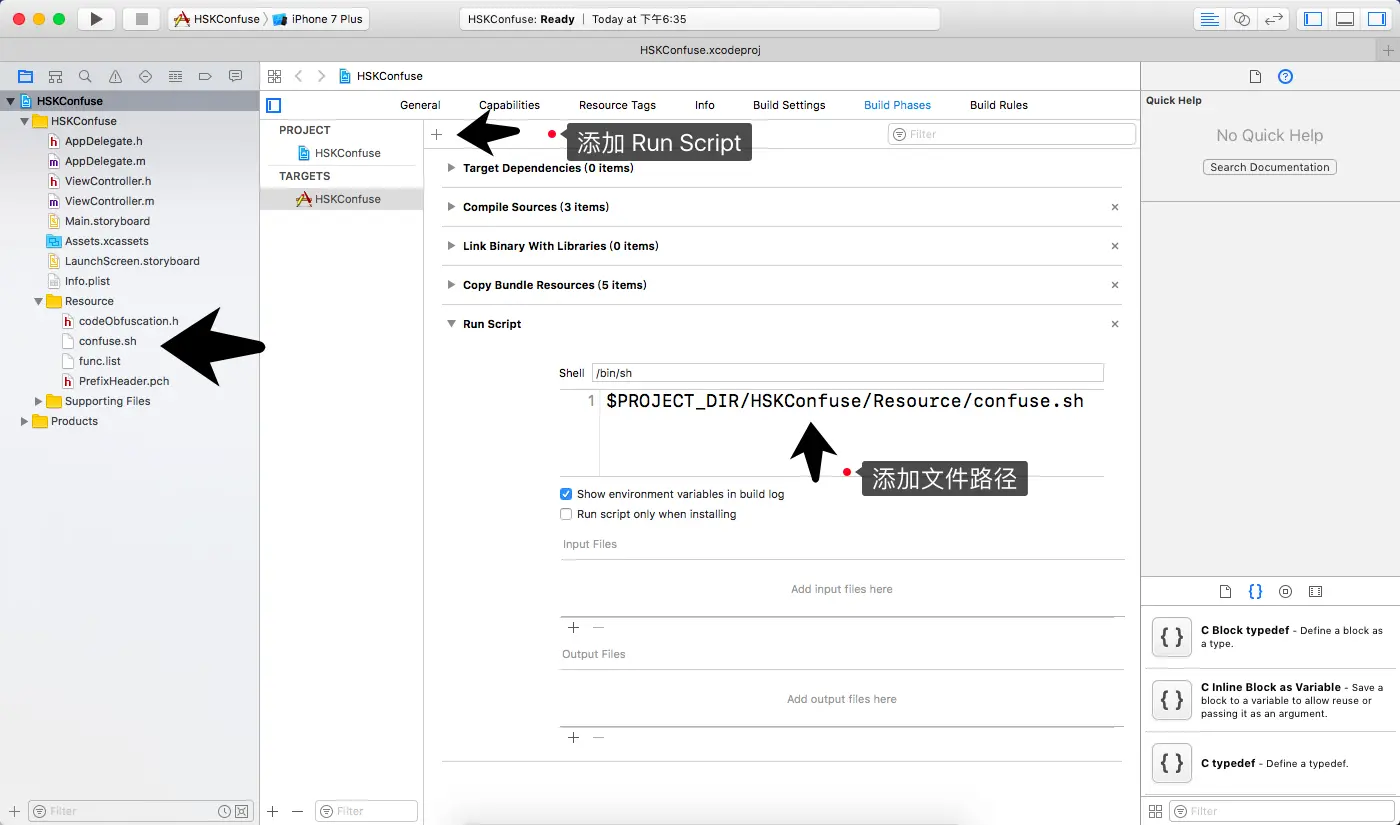Click the build phases Filter field
The height and width of the screenshot is (825, 1400).
tap(1012, 134)
